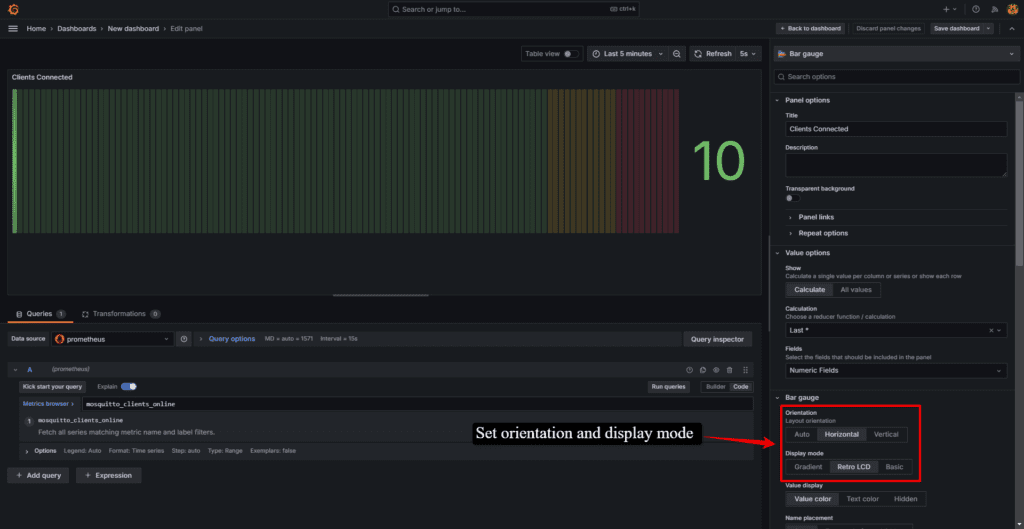Click the Expression button
The height and width of the screenshot is (529, 1024).
[108, 475]
